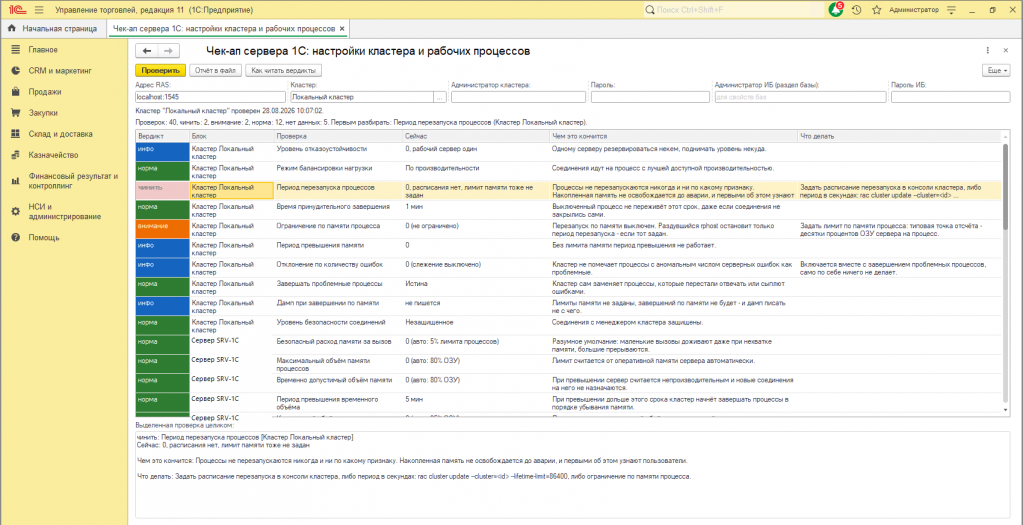Focus the Адрес RAS input field
This screenshot has width=1023, height=525.
tap(209, 97)
